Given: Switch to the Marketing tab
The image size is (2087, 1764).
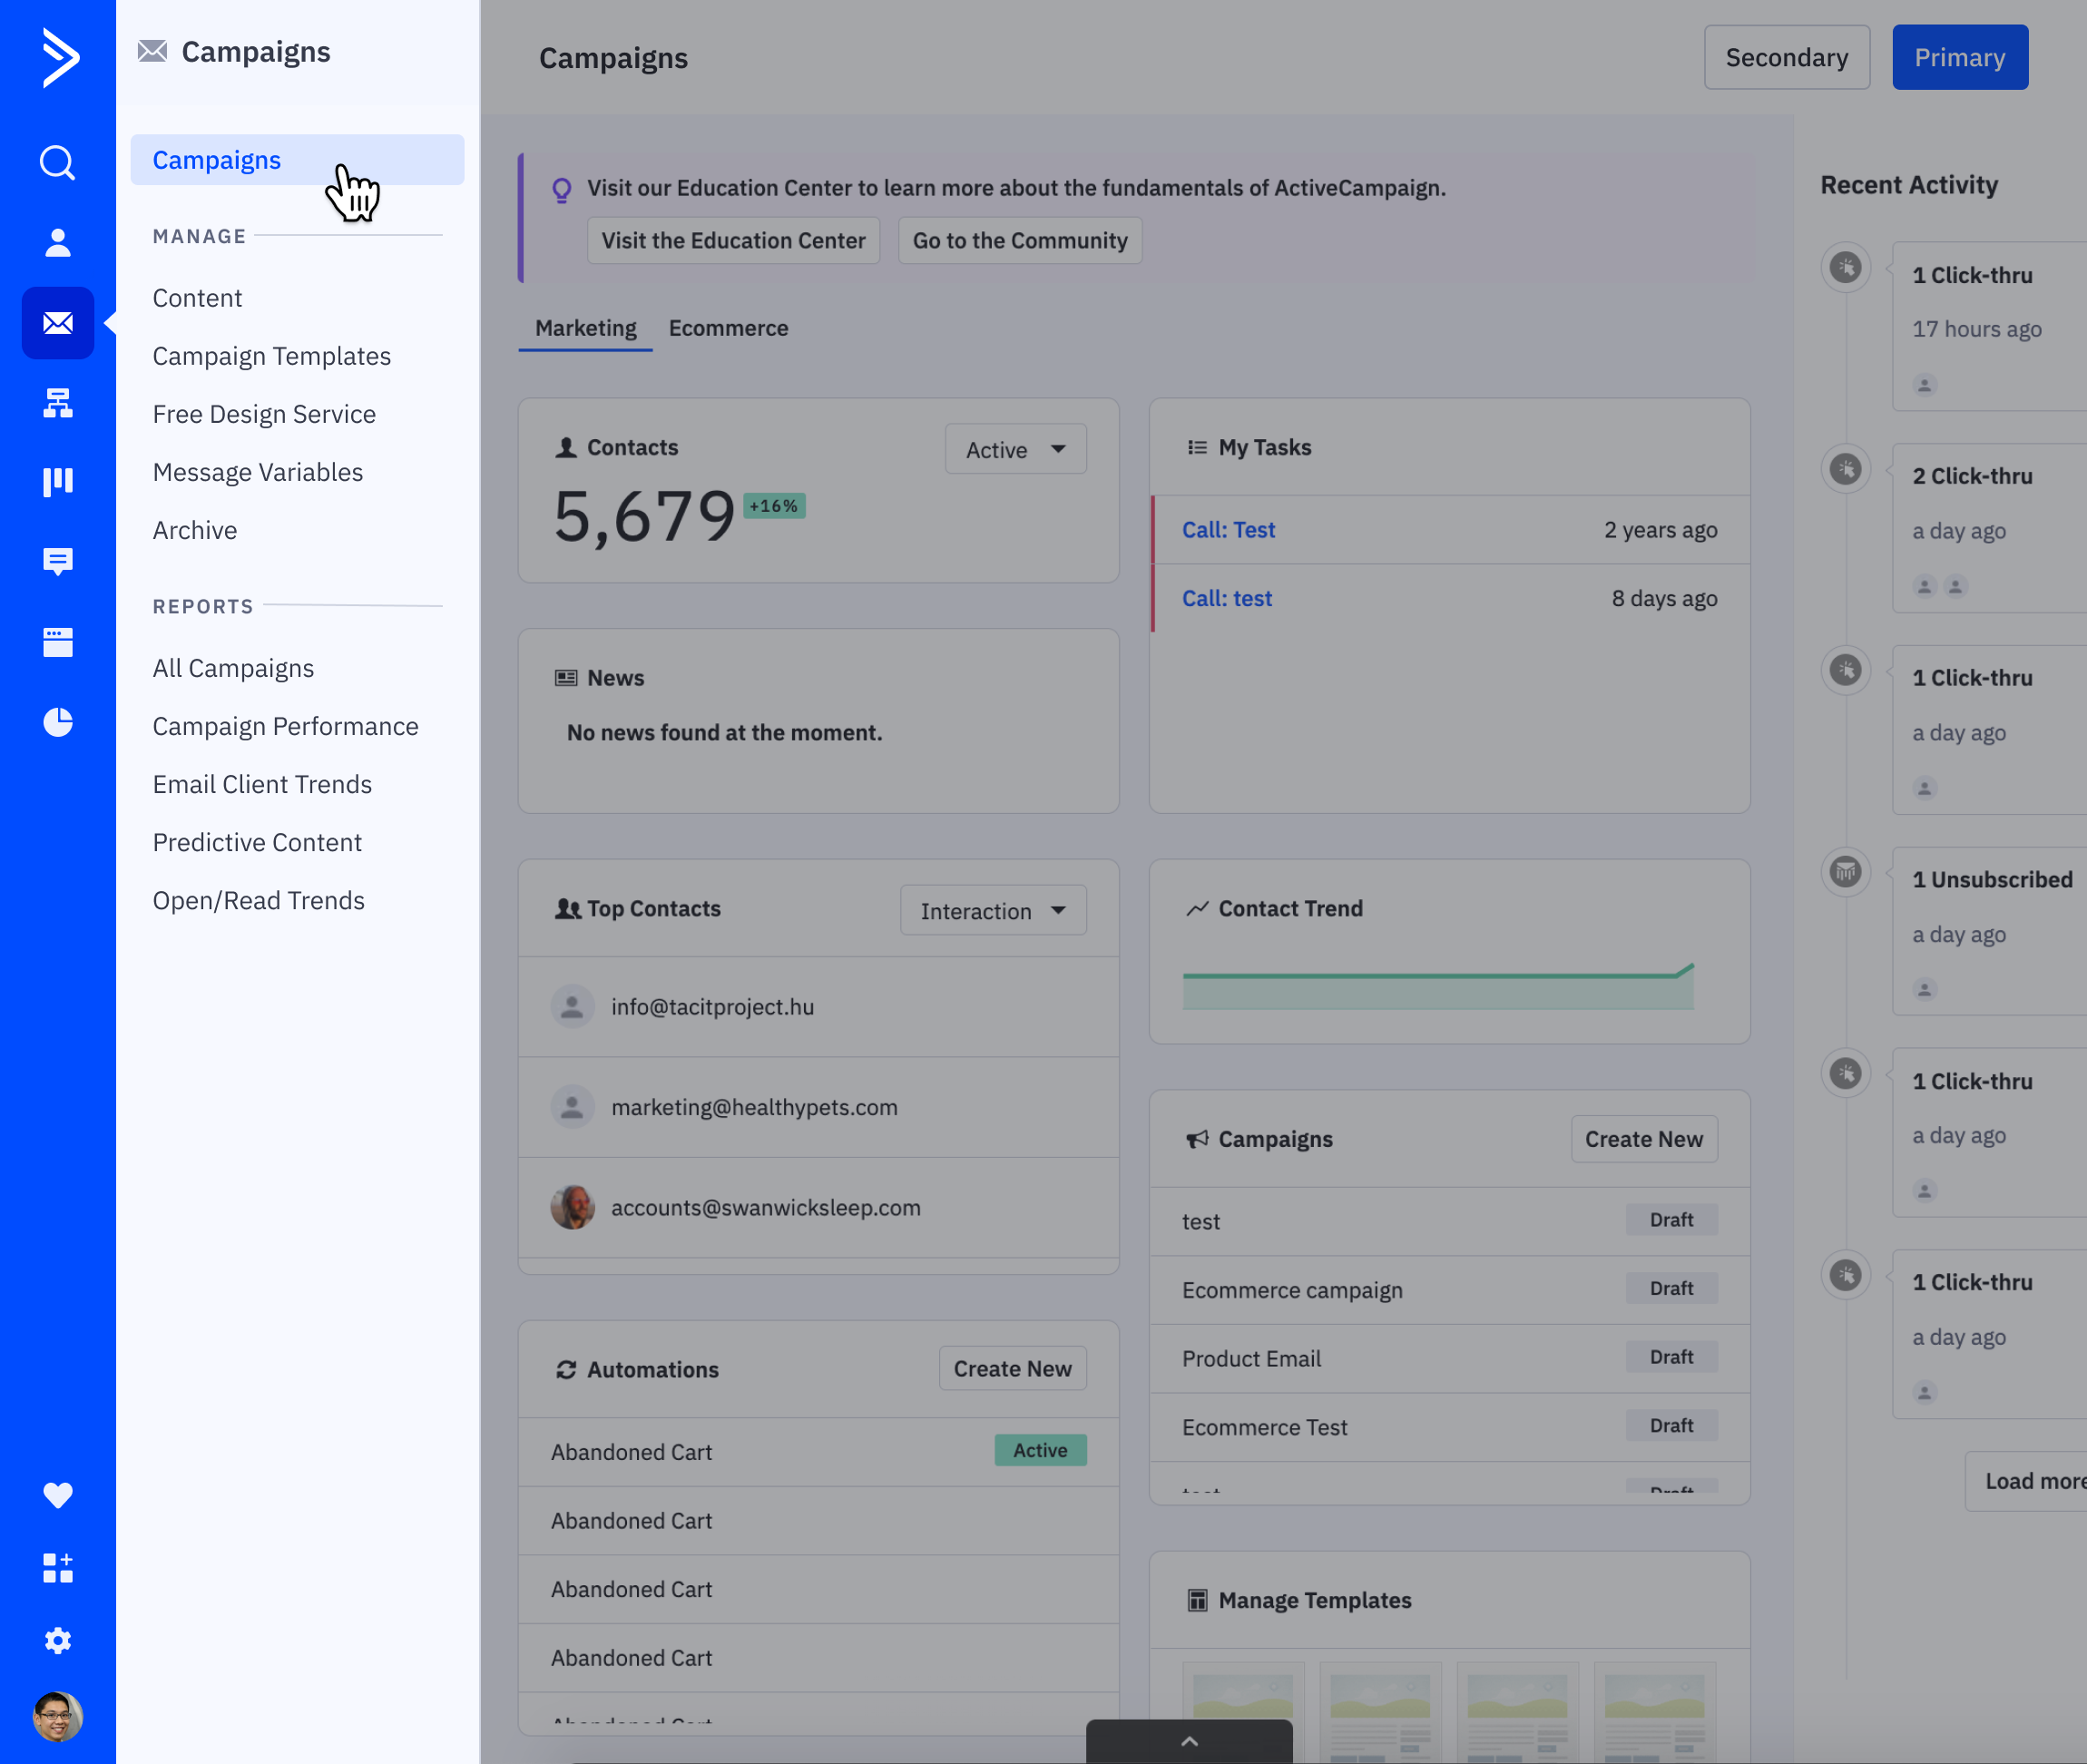Looking at the screenshot, I should click(585, 328).
